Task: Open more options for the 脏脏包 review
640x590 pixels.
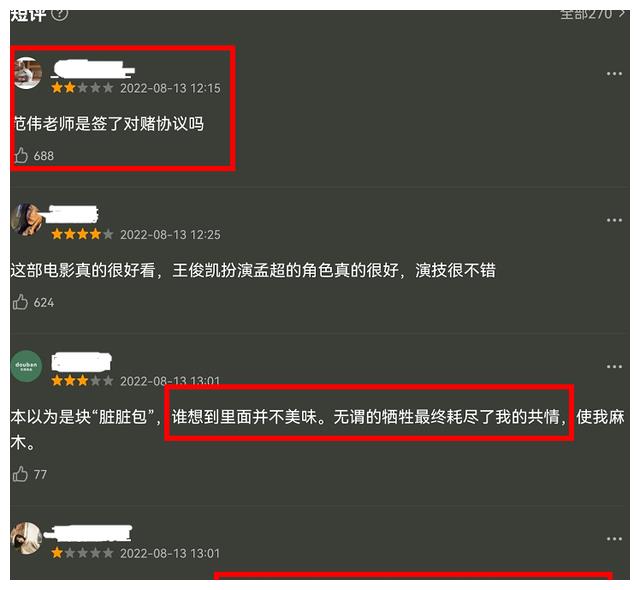Action: (x=614, y=367)
